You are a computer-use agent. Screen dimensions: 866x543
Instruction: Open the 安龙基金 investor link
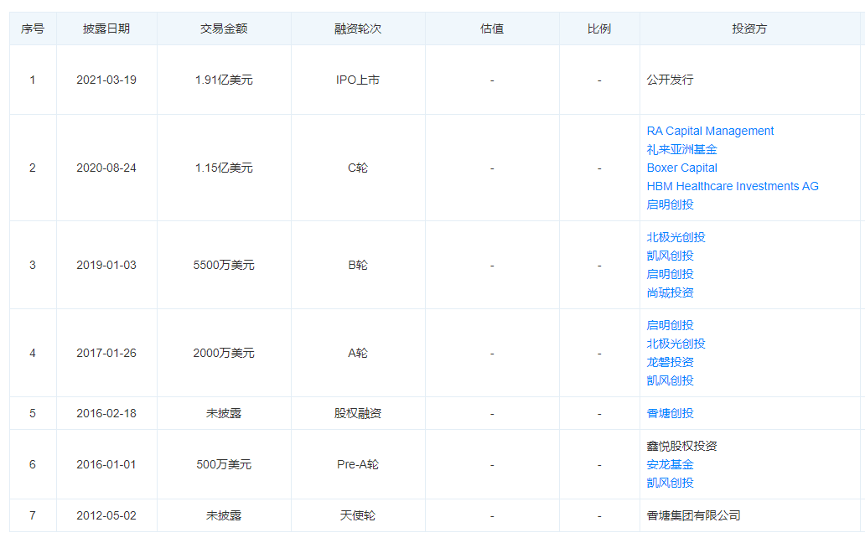point(670,464)
